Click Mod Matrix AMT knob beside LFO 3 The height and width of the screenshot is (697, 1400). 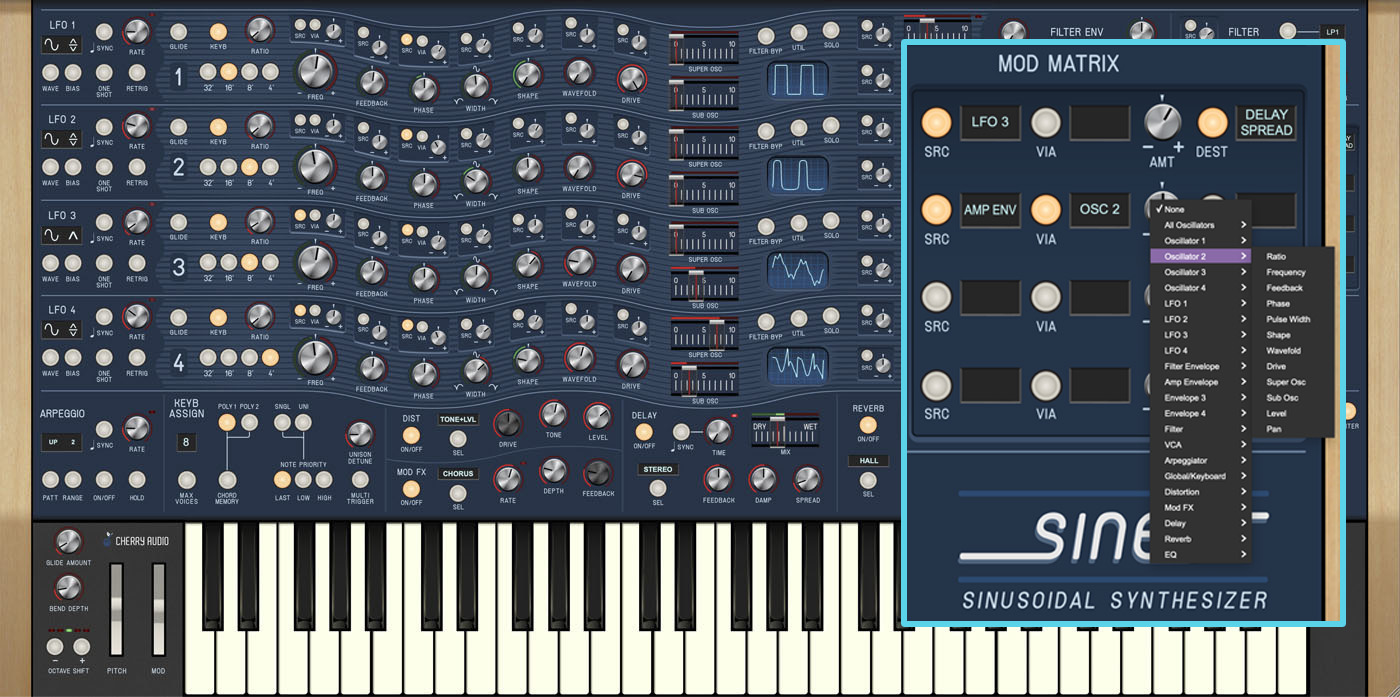(1162, 121)
